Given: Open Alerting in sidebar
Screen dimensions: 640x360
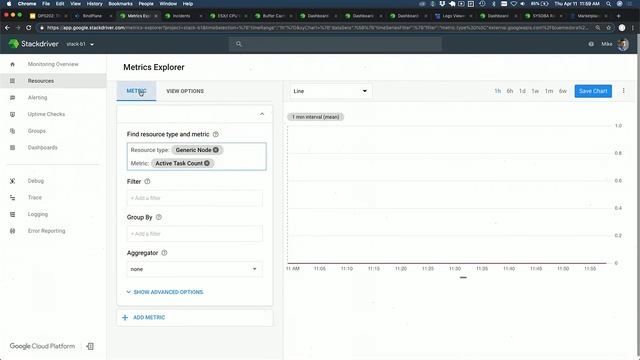Looking at the screenshot, I should point(38,98).
